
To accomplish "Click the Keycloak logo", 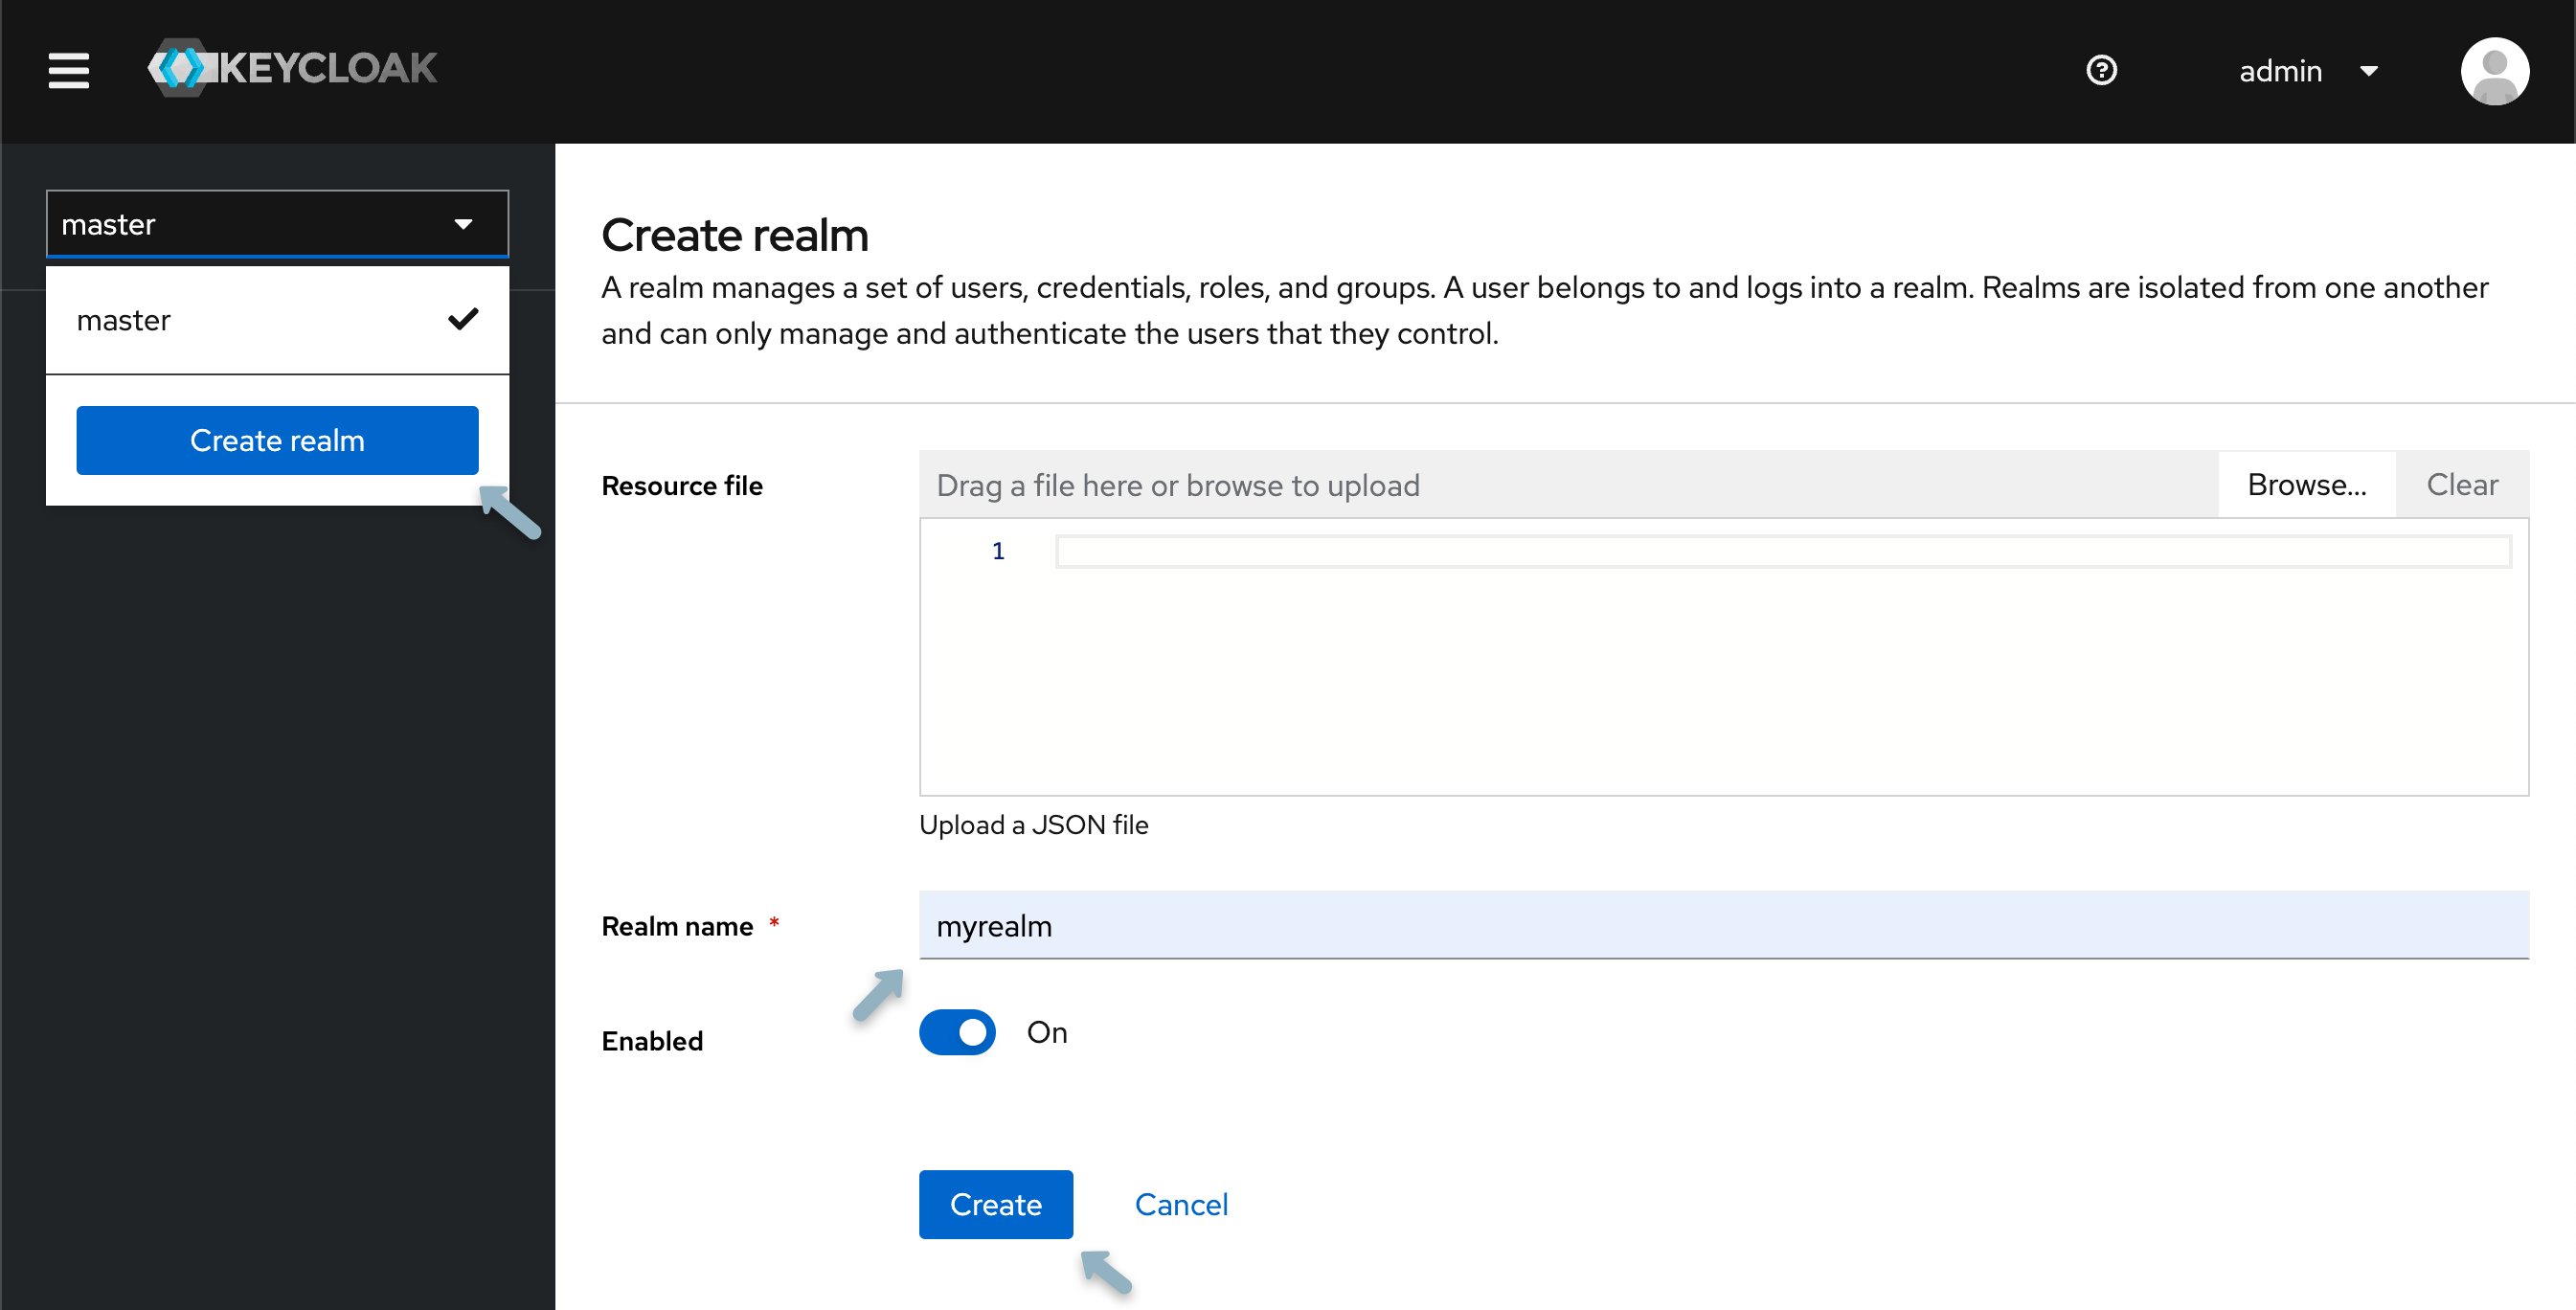I will pos(292,68).
